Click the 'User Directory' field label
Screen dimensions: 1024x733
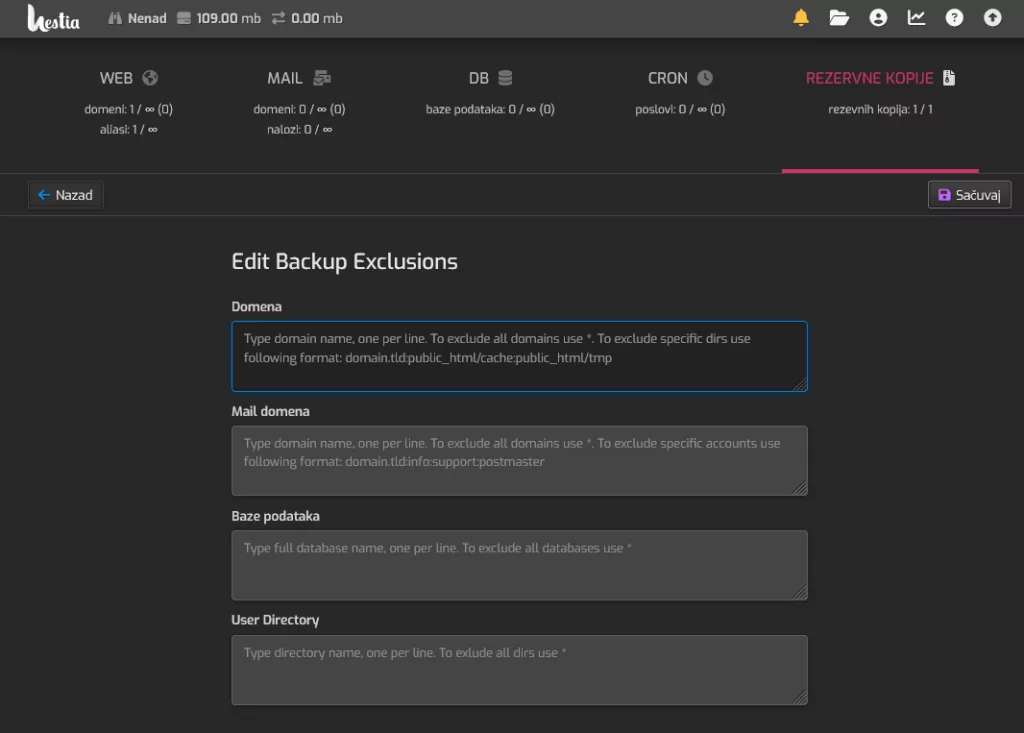coord(275,620)
